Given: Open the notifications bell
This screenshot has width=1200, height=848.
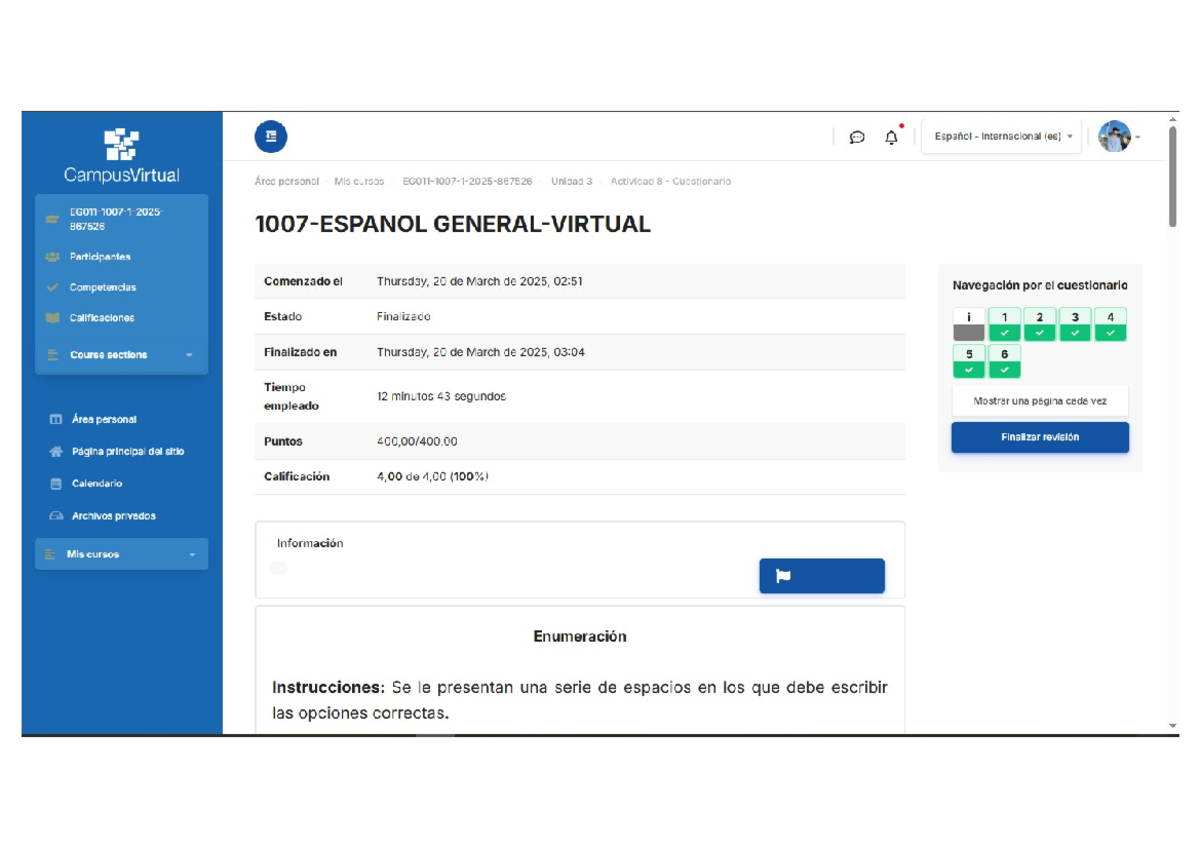Looking at the screenshot, I should [x=891, y=137].
